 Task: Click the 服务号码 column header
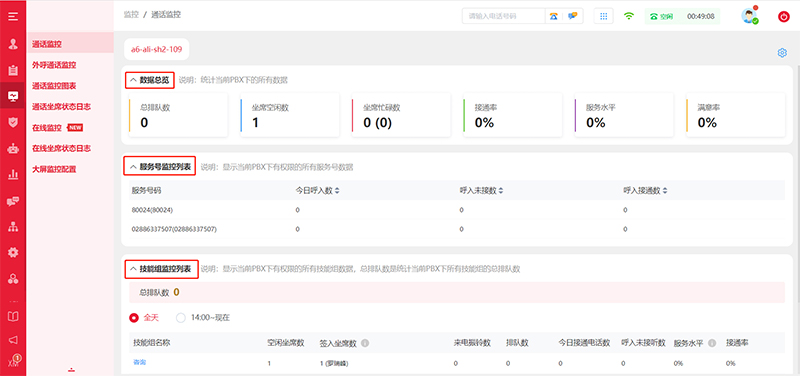pyautogui.click(x=147, y=190)
